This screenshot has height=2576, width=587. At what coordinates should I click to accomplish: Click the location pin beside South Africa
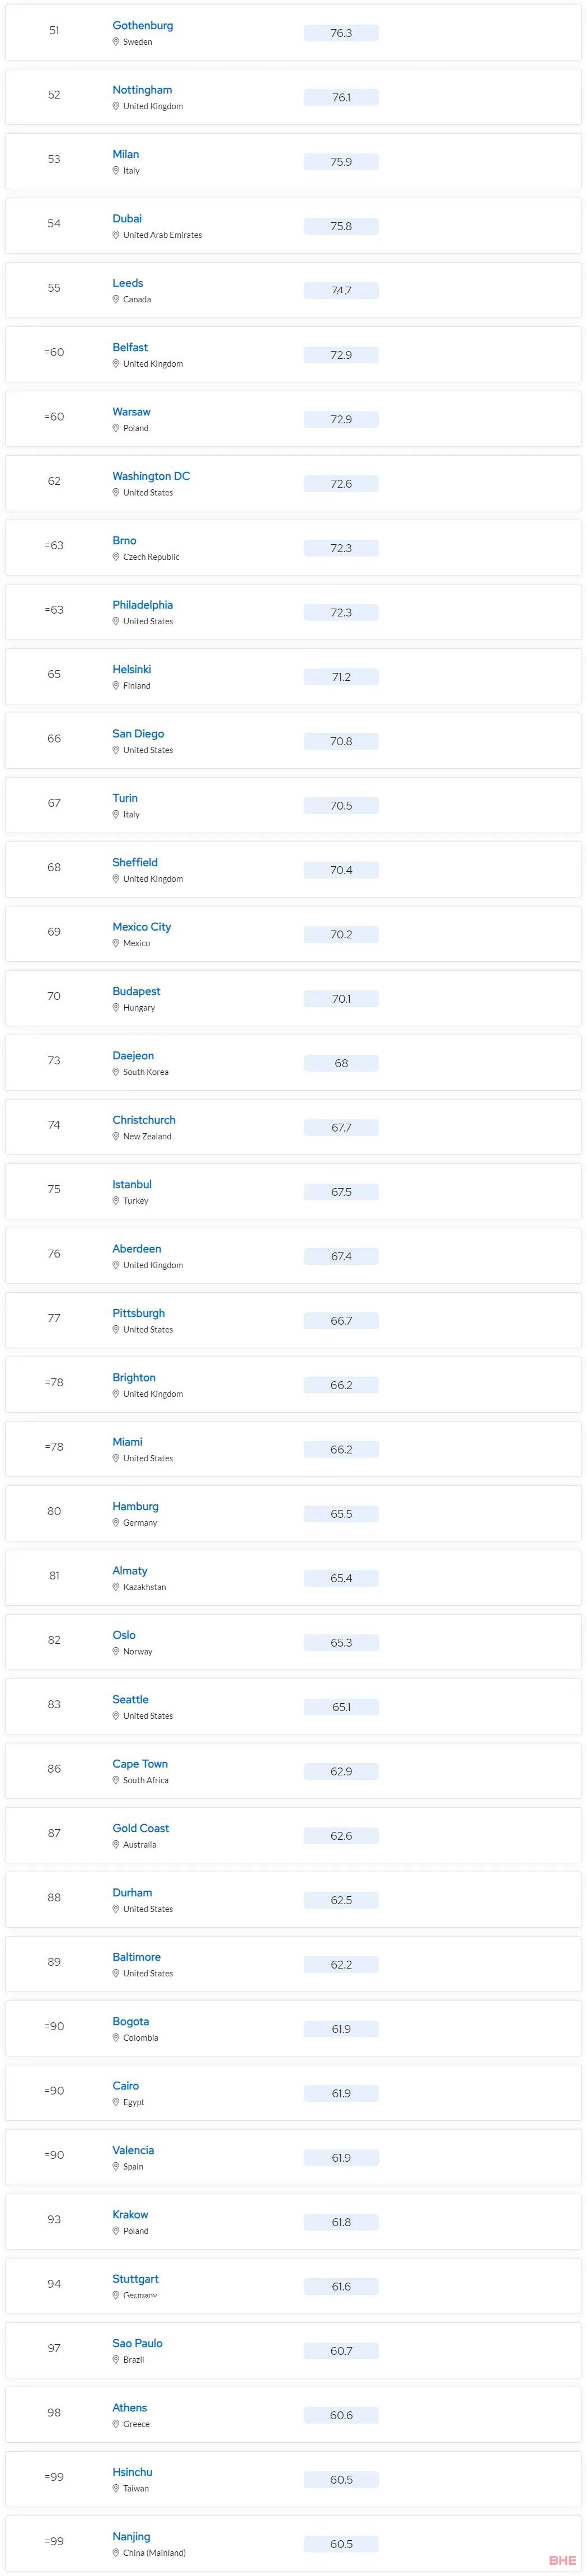116,1781
